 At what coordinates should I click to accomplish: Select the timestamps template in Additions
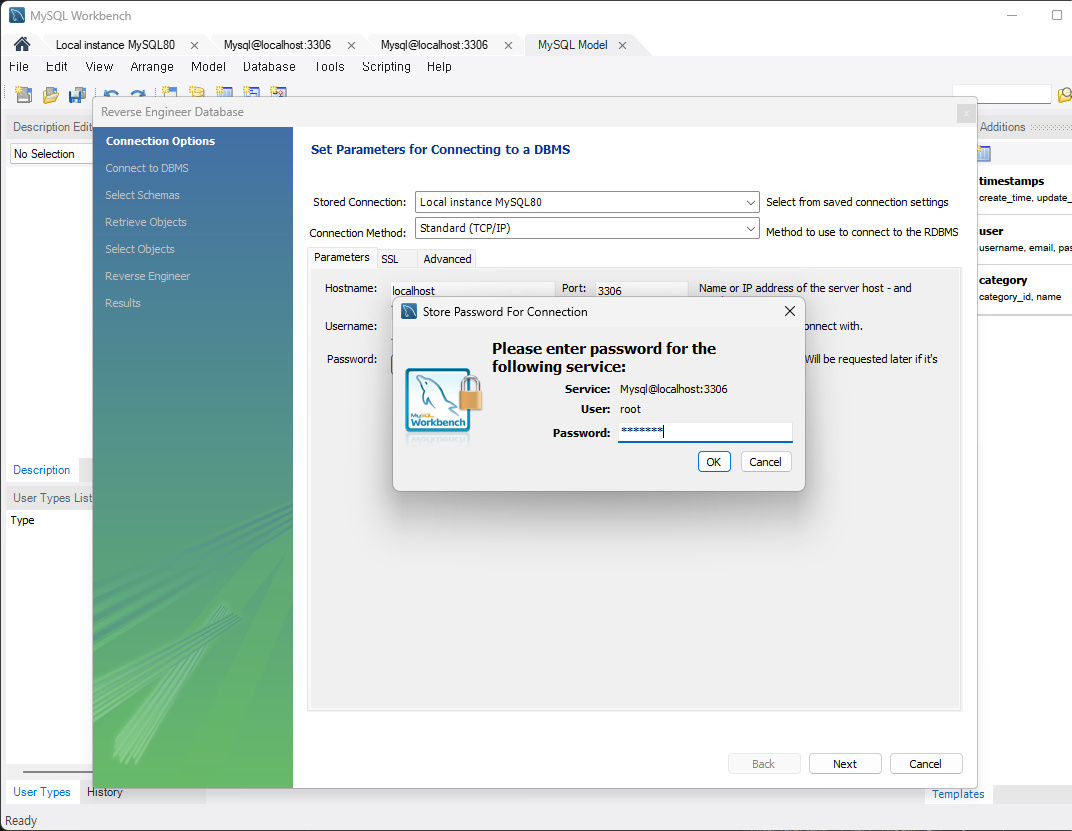pos(1025,189)
